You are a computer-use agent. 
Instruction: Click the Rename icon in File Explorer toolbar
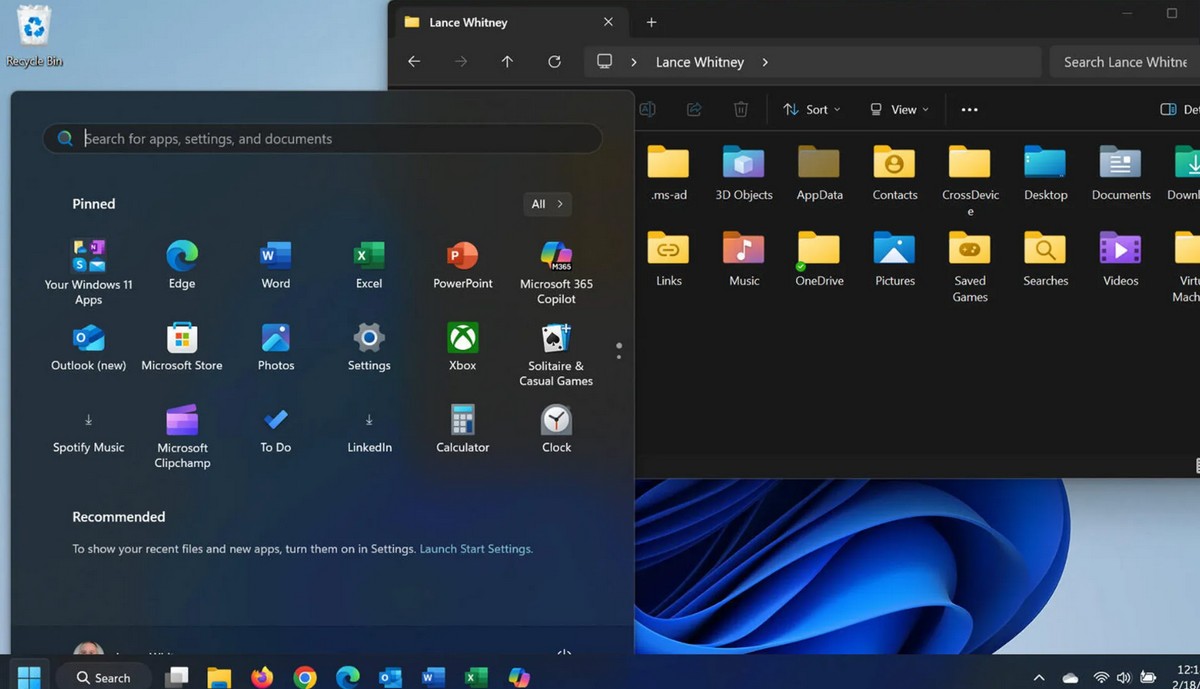(x=647, y=109)
